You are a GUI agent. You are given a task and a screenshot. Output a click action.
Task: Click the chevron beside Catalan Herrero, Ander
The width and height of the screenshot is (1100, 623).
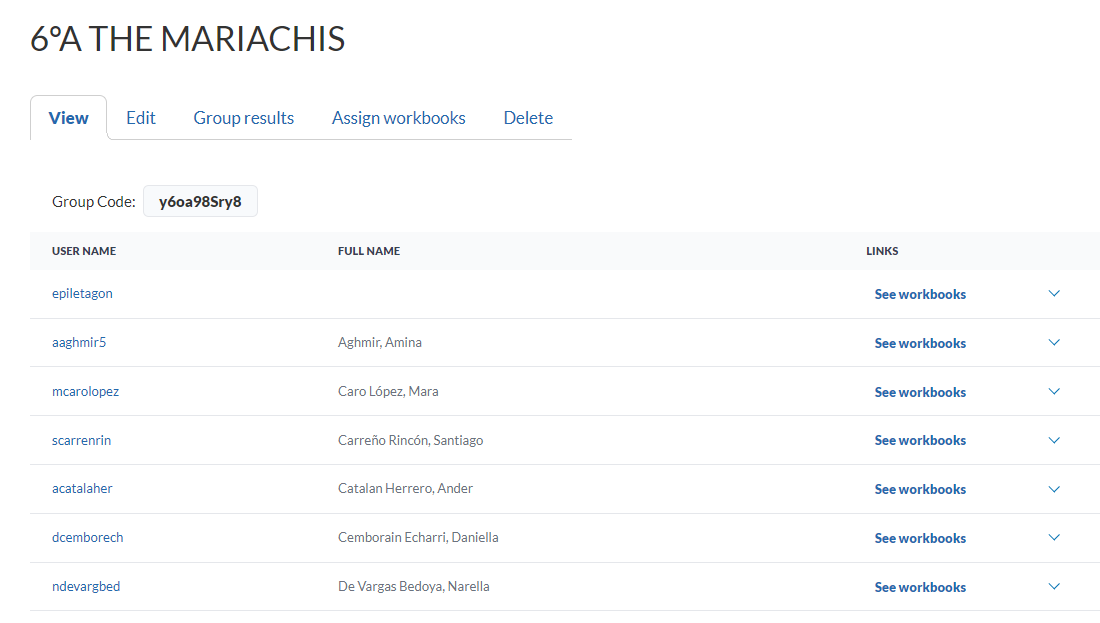tap(1053, 489)
